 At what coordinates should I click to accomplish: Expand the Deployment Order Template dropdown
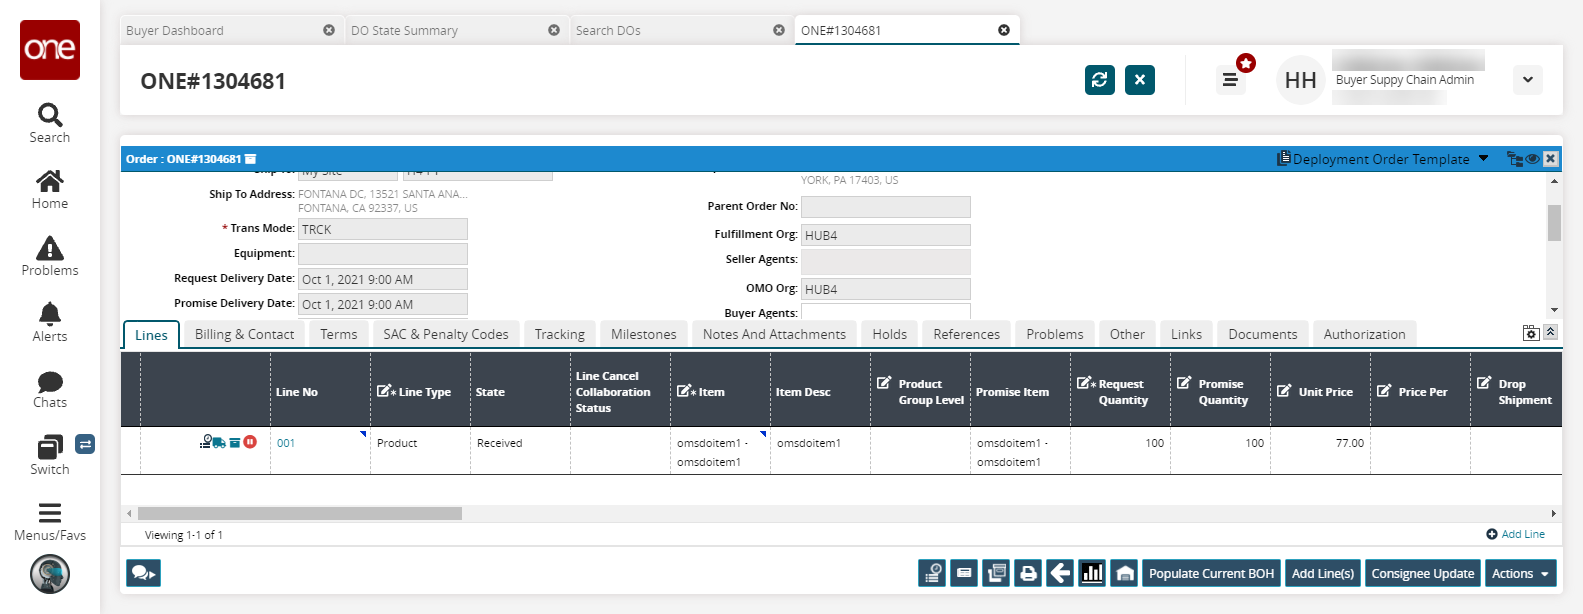coord(1484,159)
